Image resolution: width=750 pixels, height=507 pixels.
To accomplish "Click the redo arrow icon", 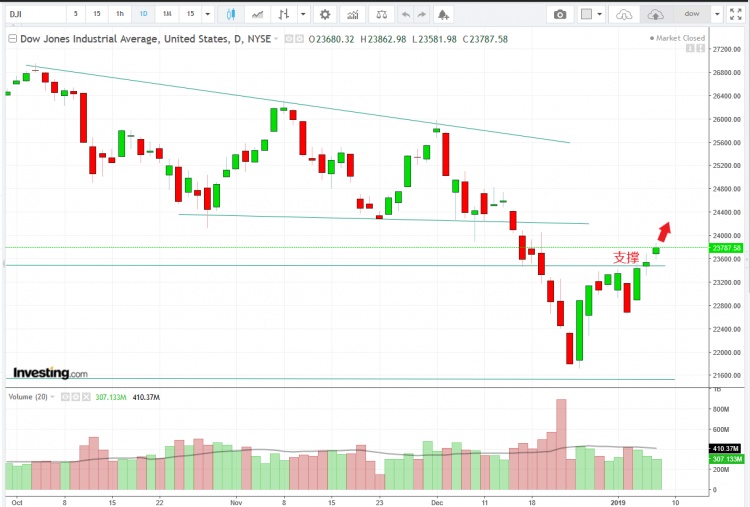I will [422, 14].
